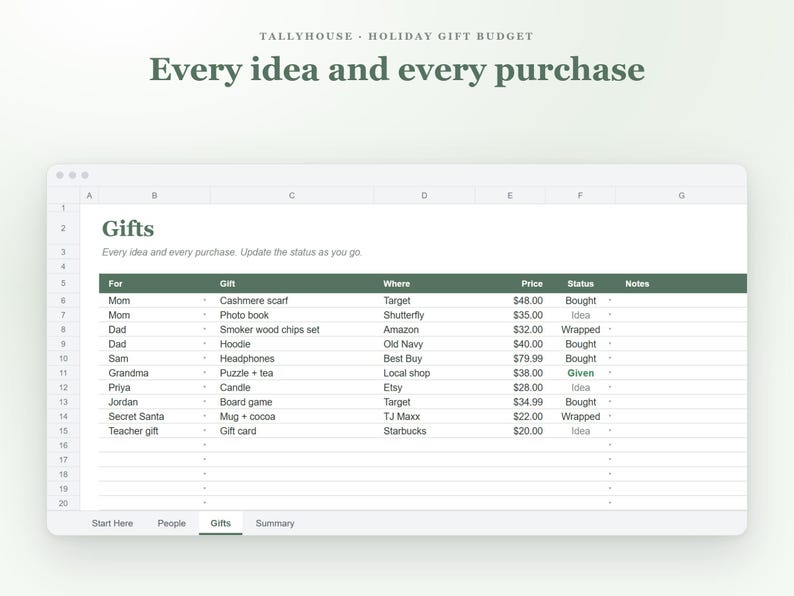Select the 'Photo book' cell
This screenshot has width=794, height=596.
[292, 315]
